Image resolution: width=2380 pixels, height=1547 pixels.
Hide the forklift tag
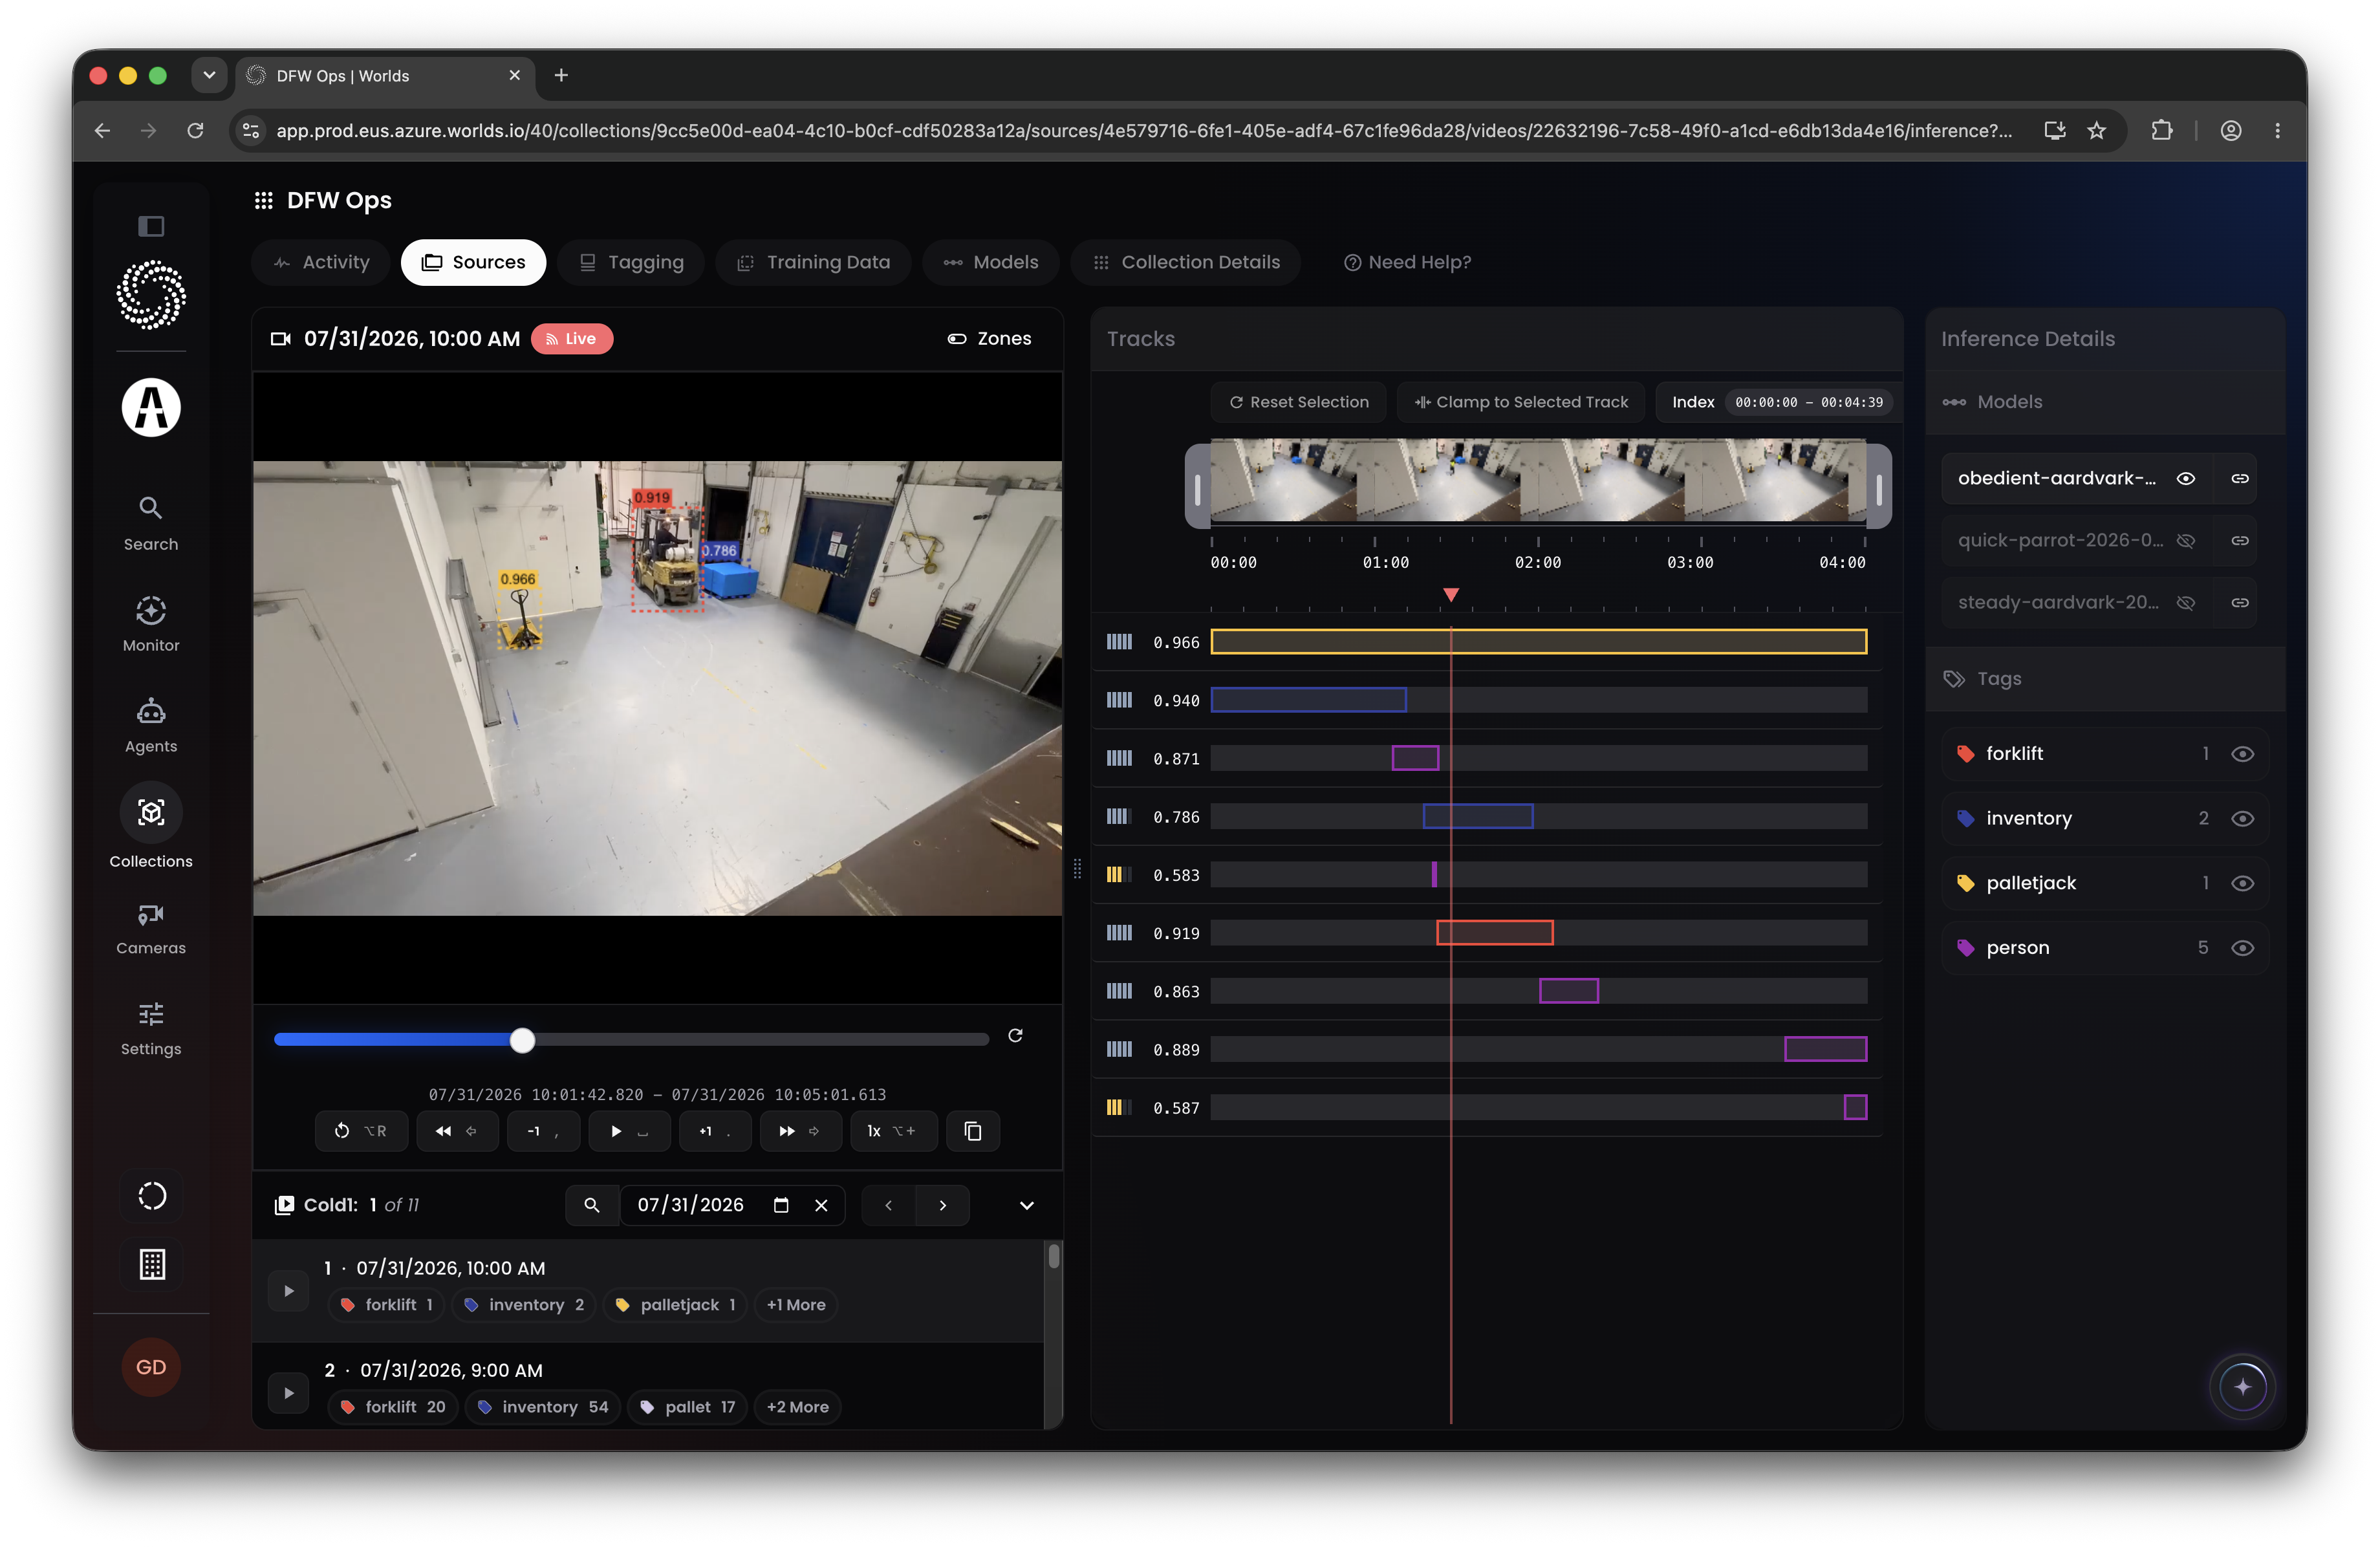pyautogui.click(x=2242, y=754)
